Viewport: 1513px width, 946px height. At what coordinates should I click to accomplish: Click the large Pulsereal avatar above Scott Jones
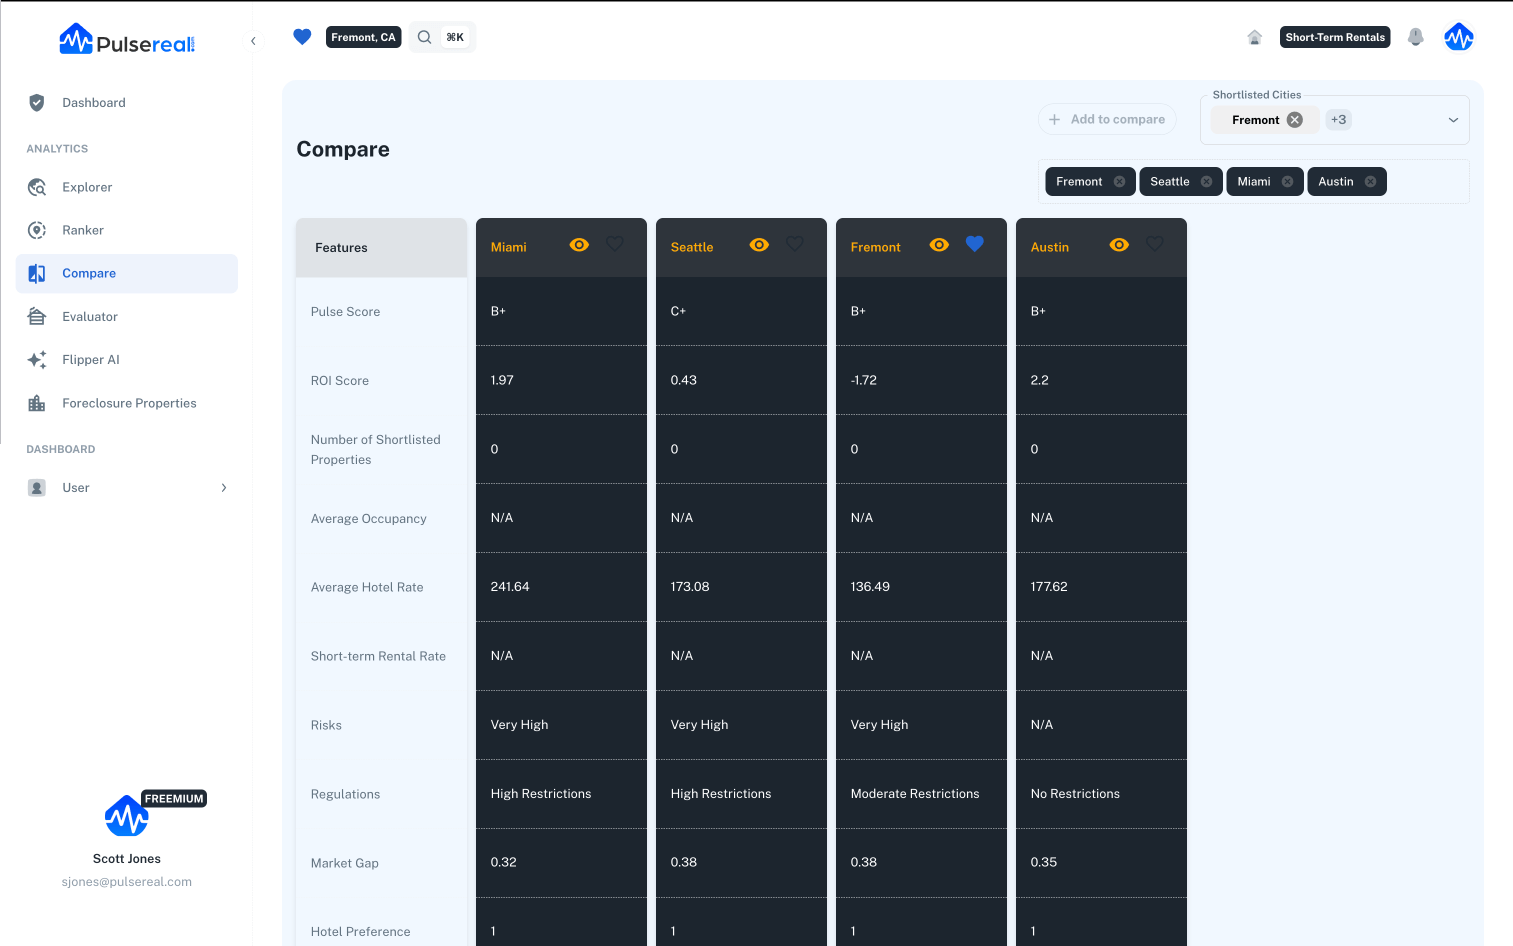pos(127,817)
